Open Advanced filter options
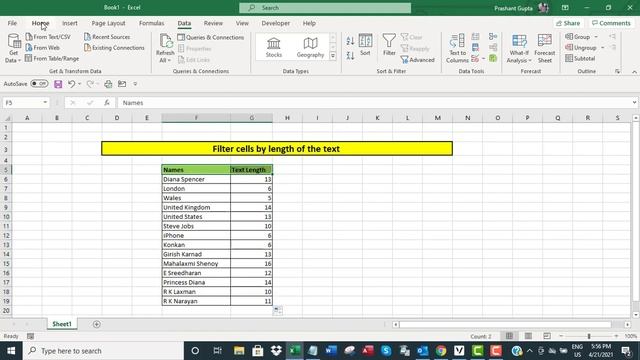The image size is (640, 360). click(418, 60)
